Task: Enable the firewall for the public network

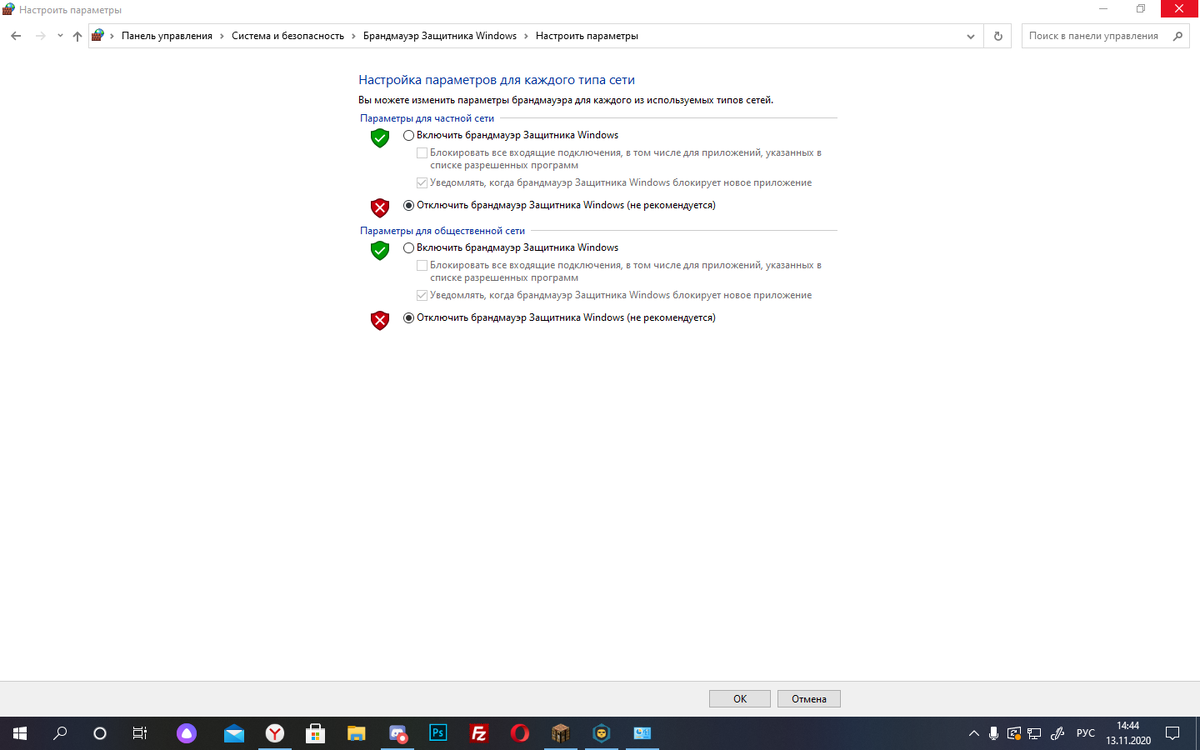Action: [x=408, y=247]
